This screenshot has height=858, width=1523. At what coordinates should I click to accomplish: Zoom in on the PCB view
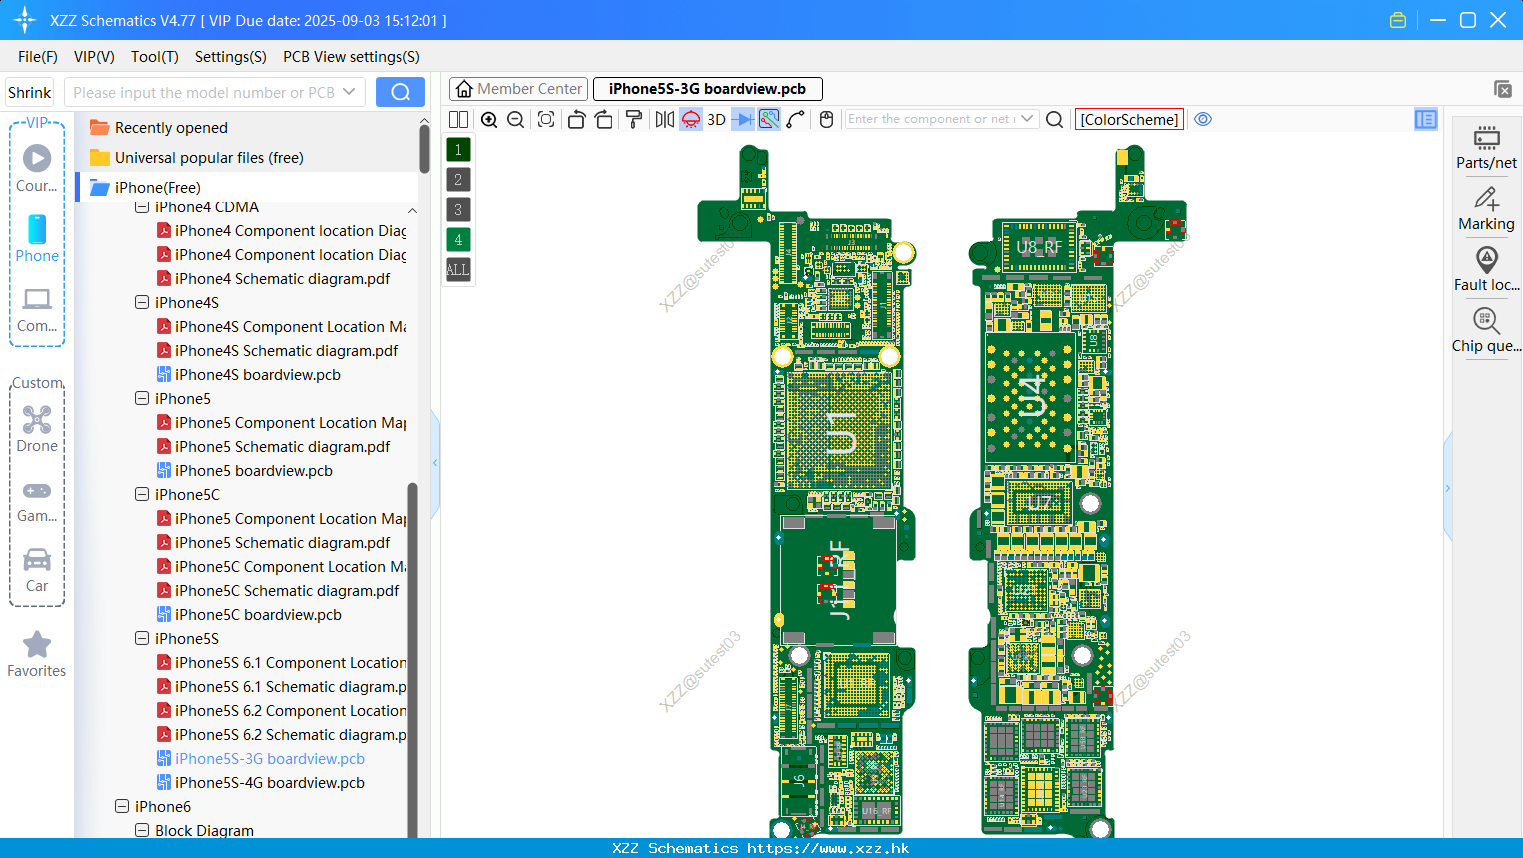click(x=489, y=119)
